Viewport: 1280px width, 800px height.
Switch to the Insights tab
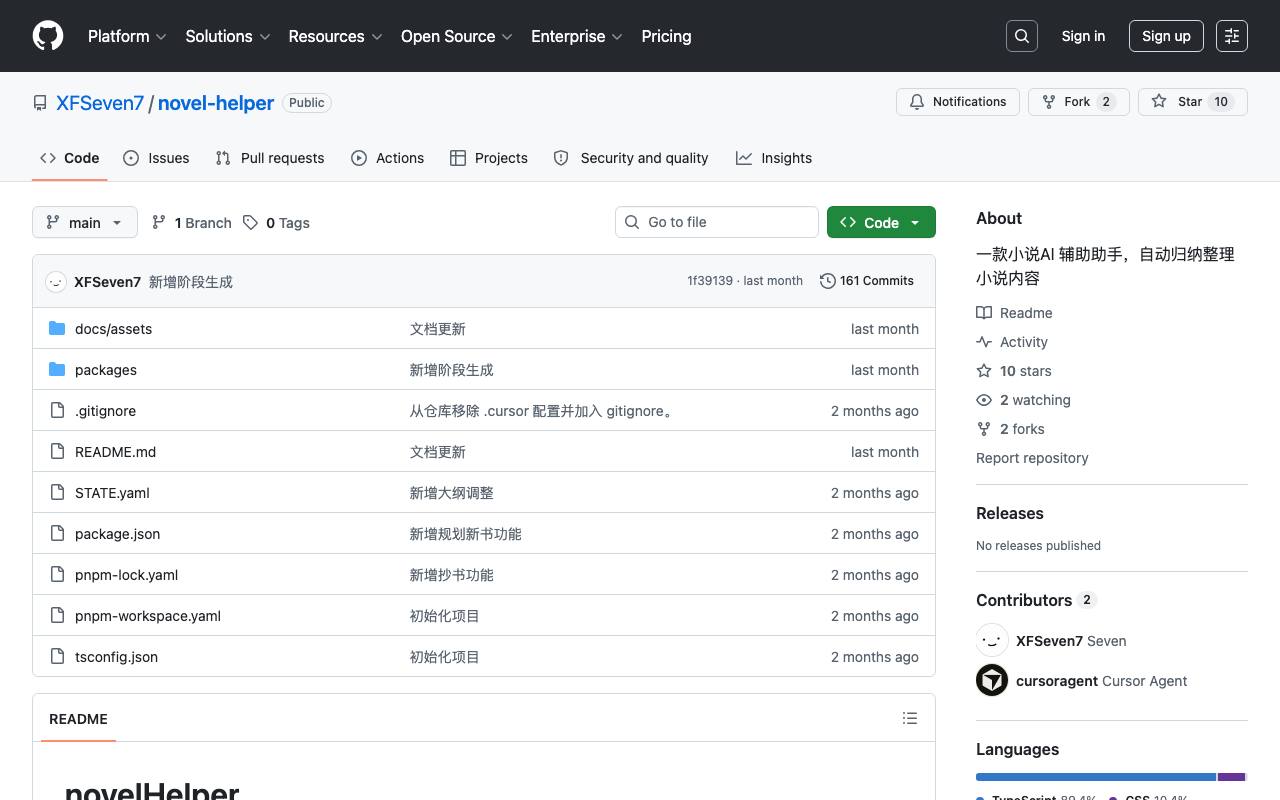774,158
